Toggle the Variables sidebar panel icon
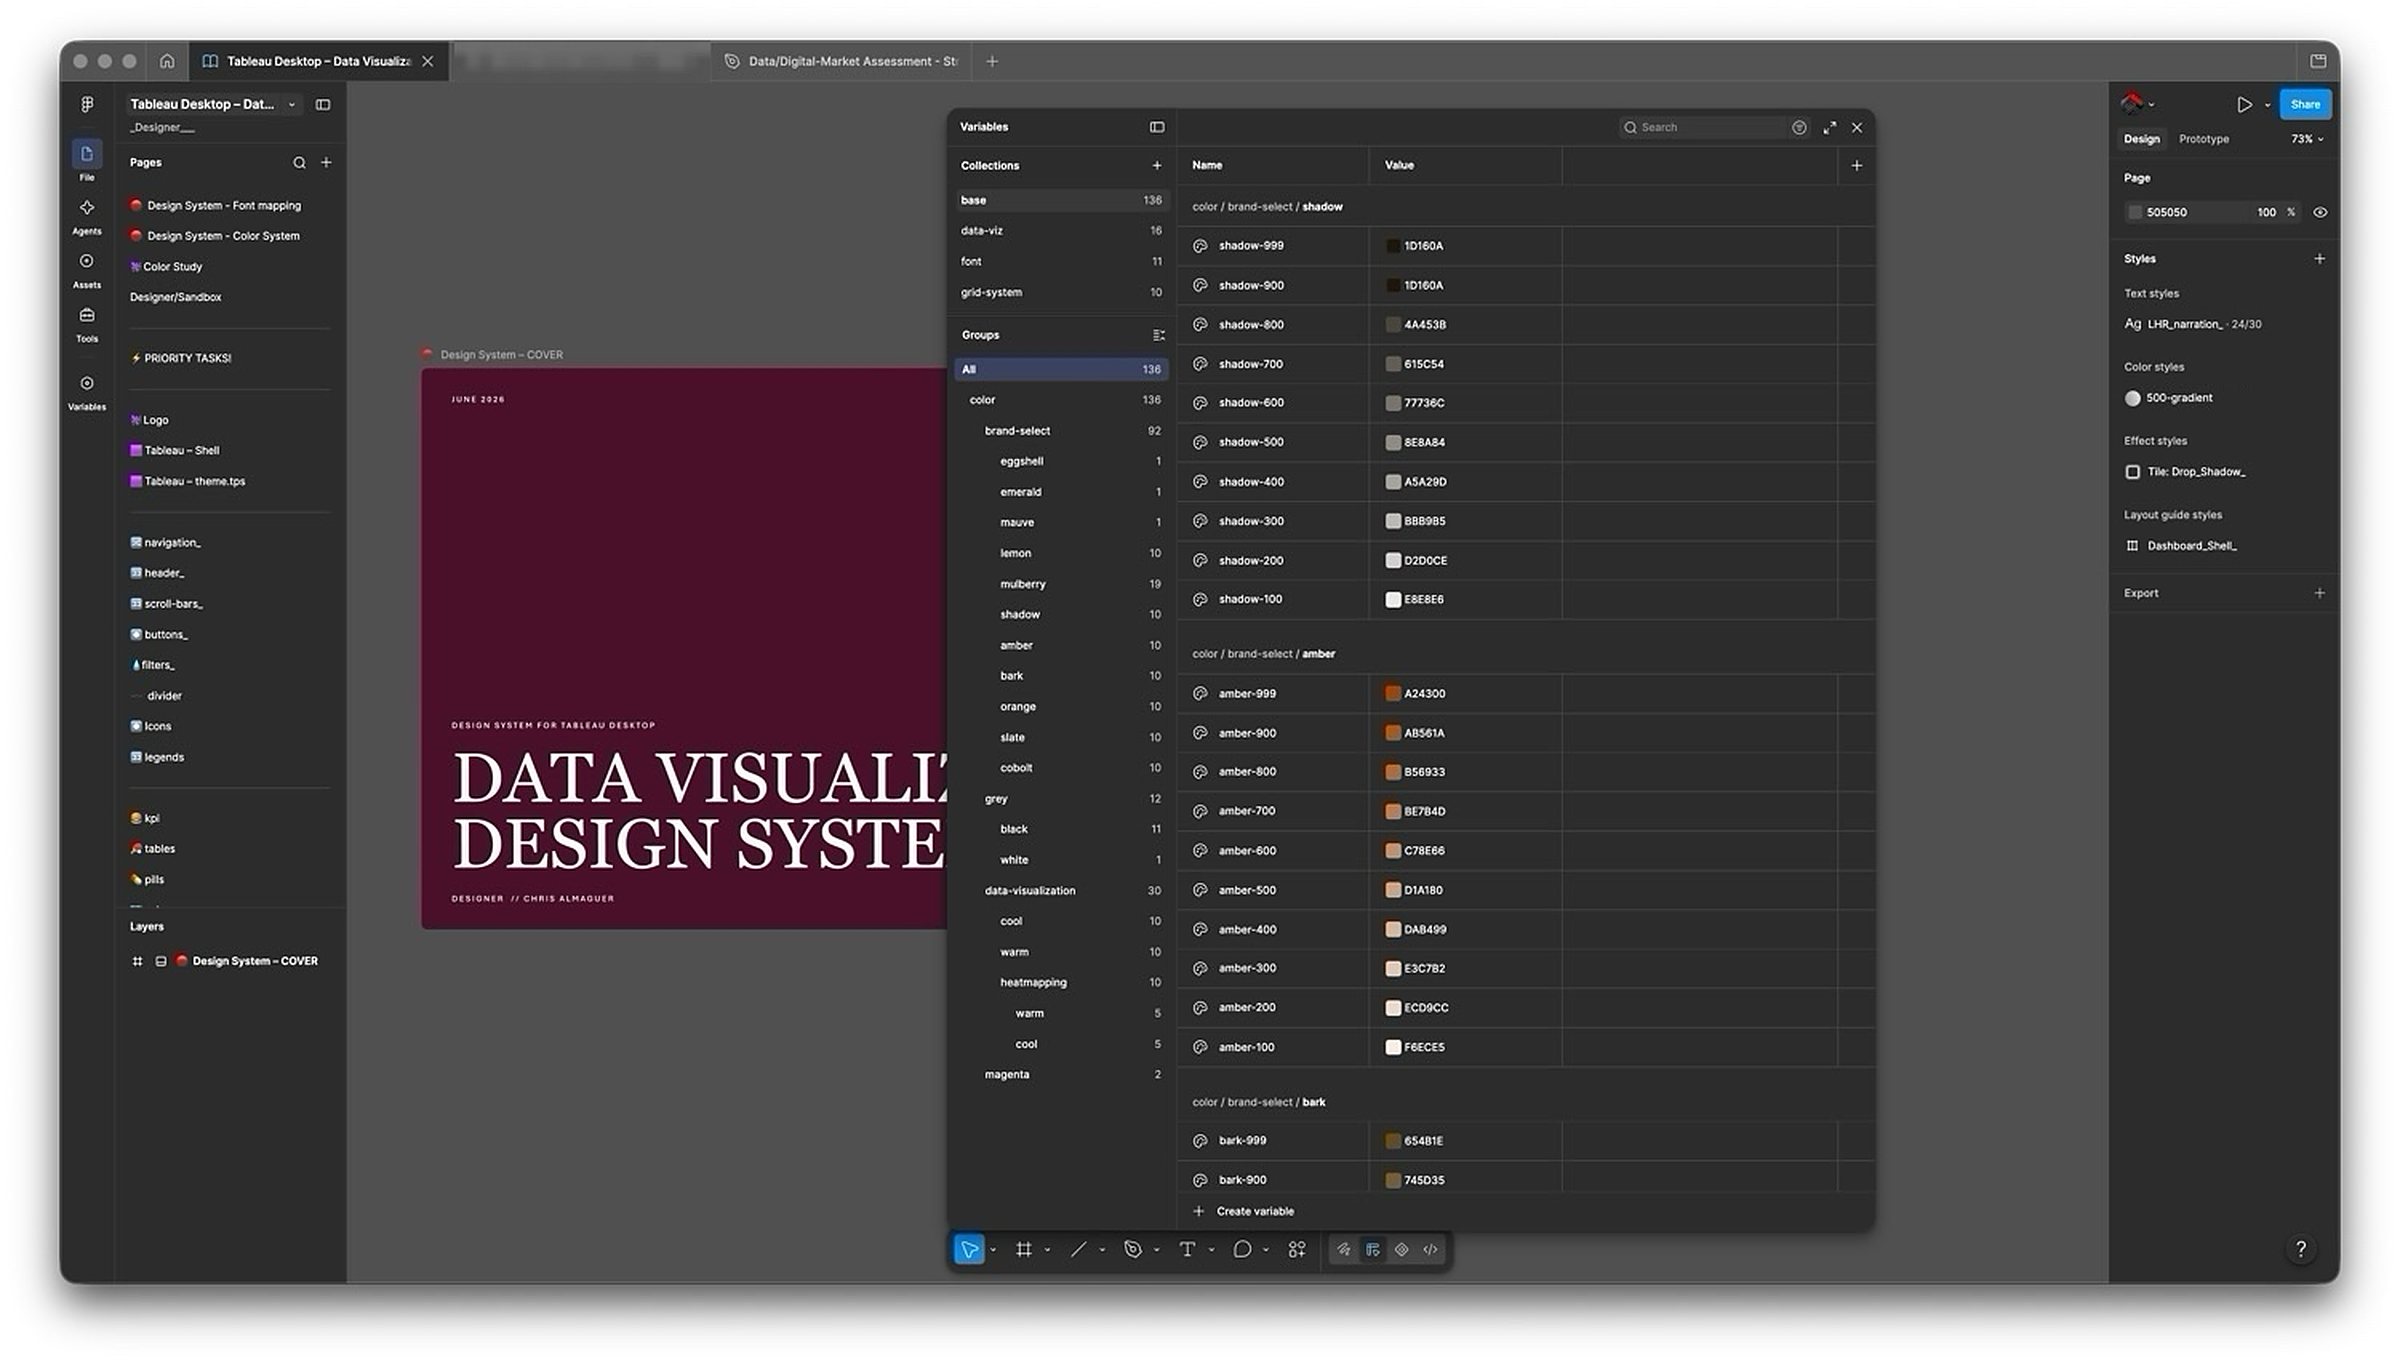The height and width of the screenshot is (1363, 2400). (x=1157, y=127)
